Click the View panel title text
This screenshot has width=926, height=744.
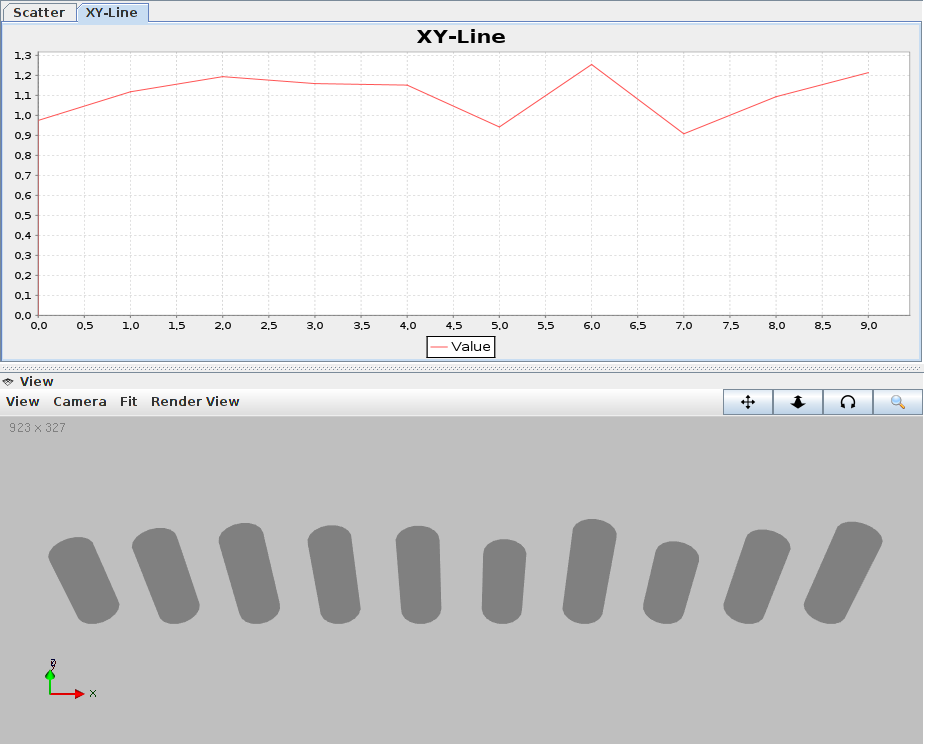pyautogui.click(x=37, y=381)
